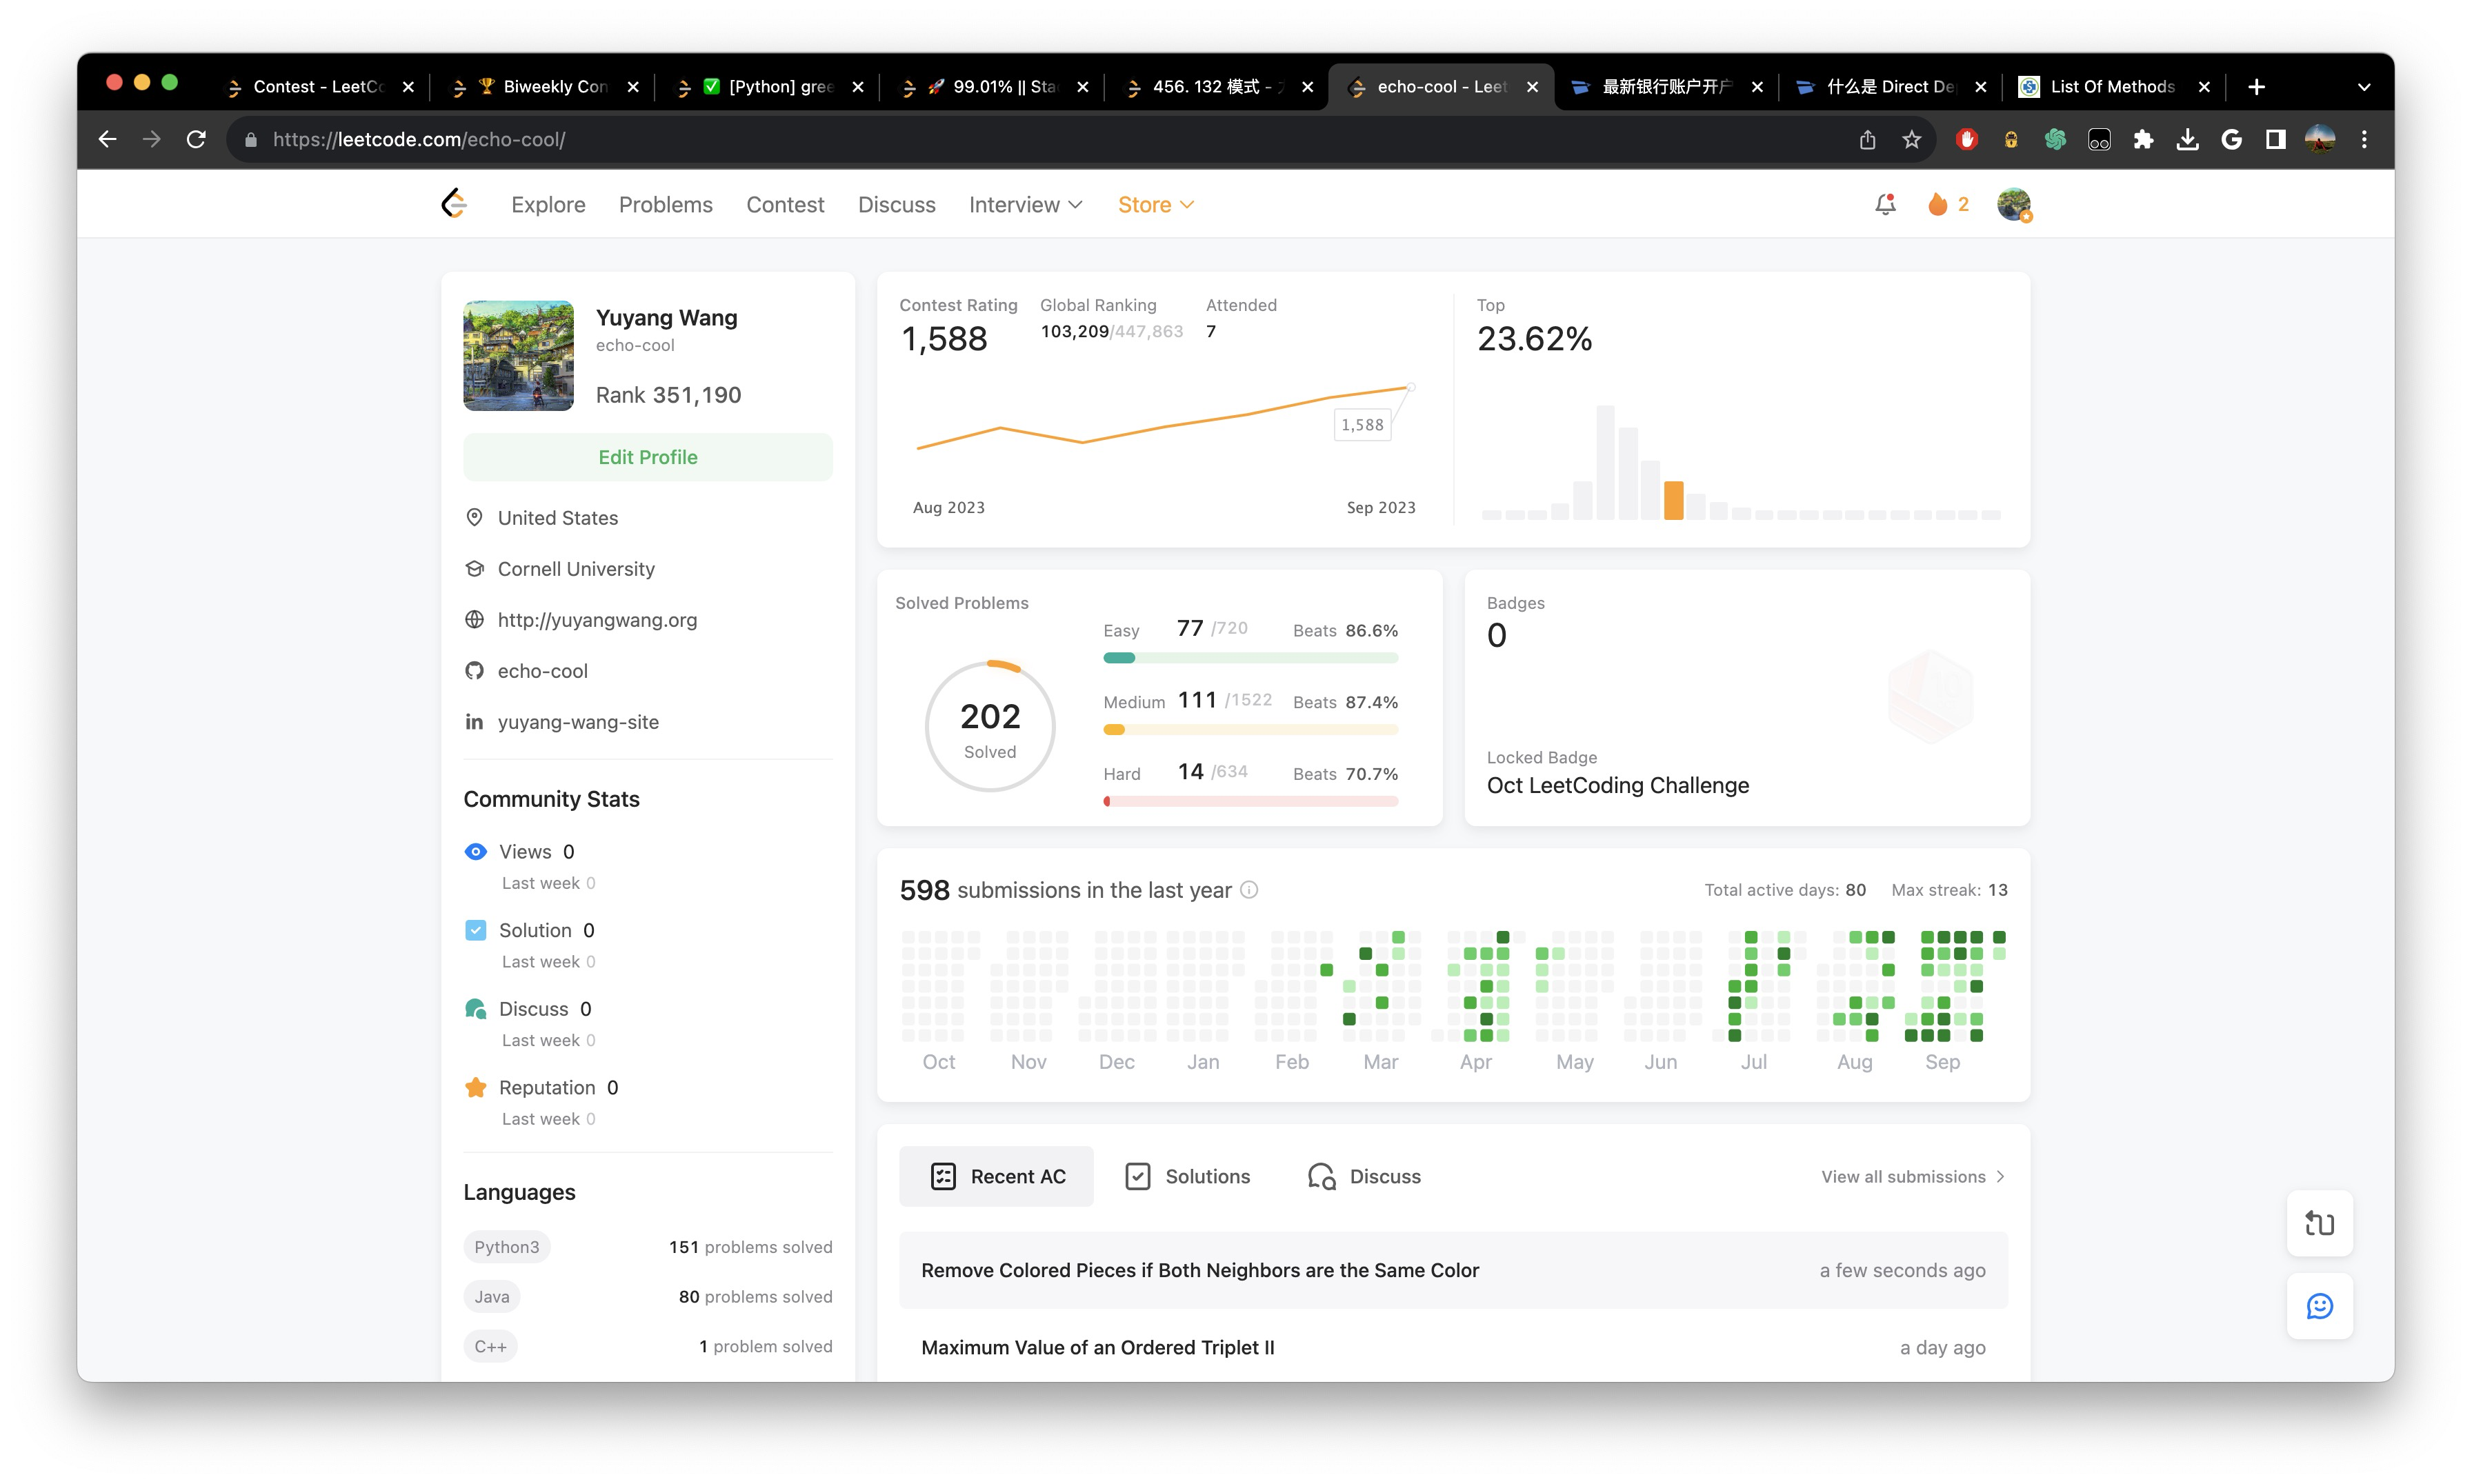Open View all submissions link

[x=1912, y=1176]
